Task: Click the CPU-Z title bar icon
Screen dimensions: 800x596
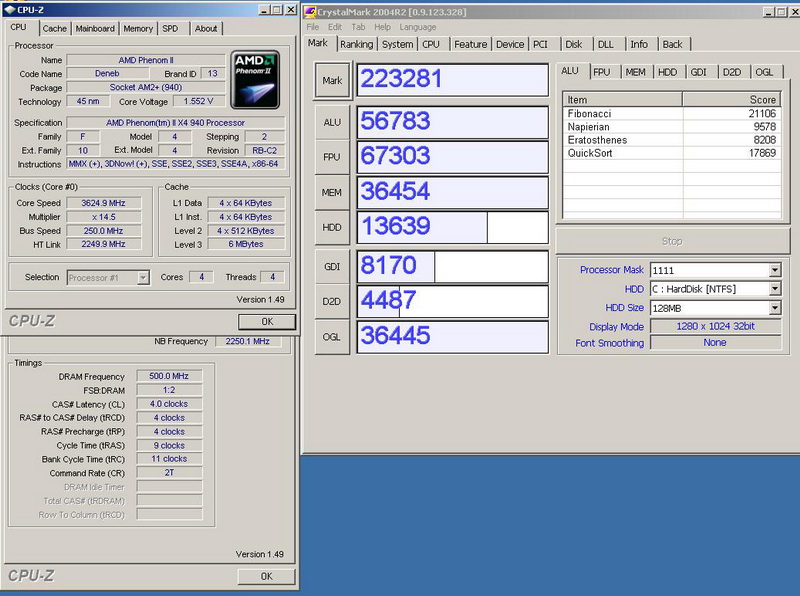Action: pos(9,10)
